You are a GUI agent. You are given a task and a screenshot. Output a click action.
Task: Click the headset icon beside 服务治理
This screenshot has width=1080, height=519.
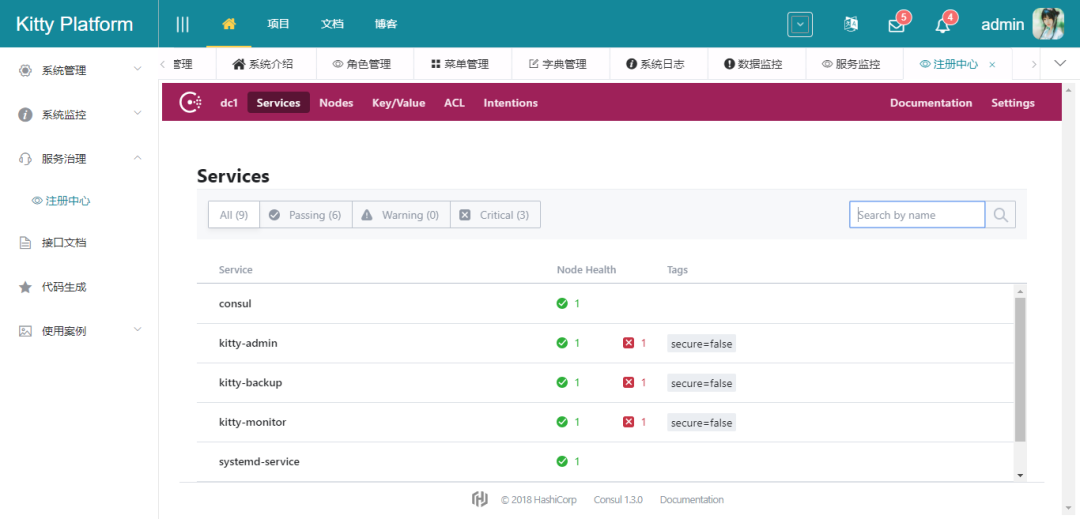(25, 158)
